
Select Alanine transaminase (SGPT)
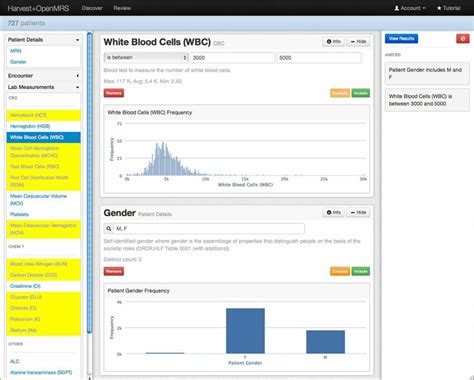tap(43, 372)
